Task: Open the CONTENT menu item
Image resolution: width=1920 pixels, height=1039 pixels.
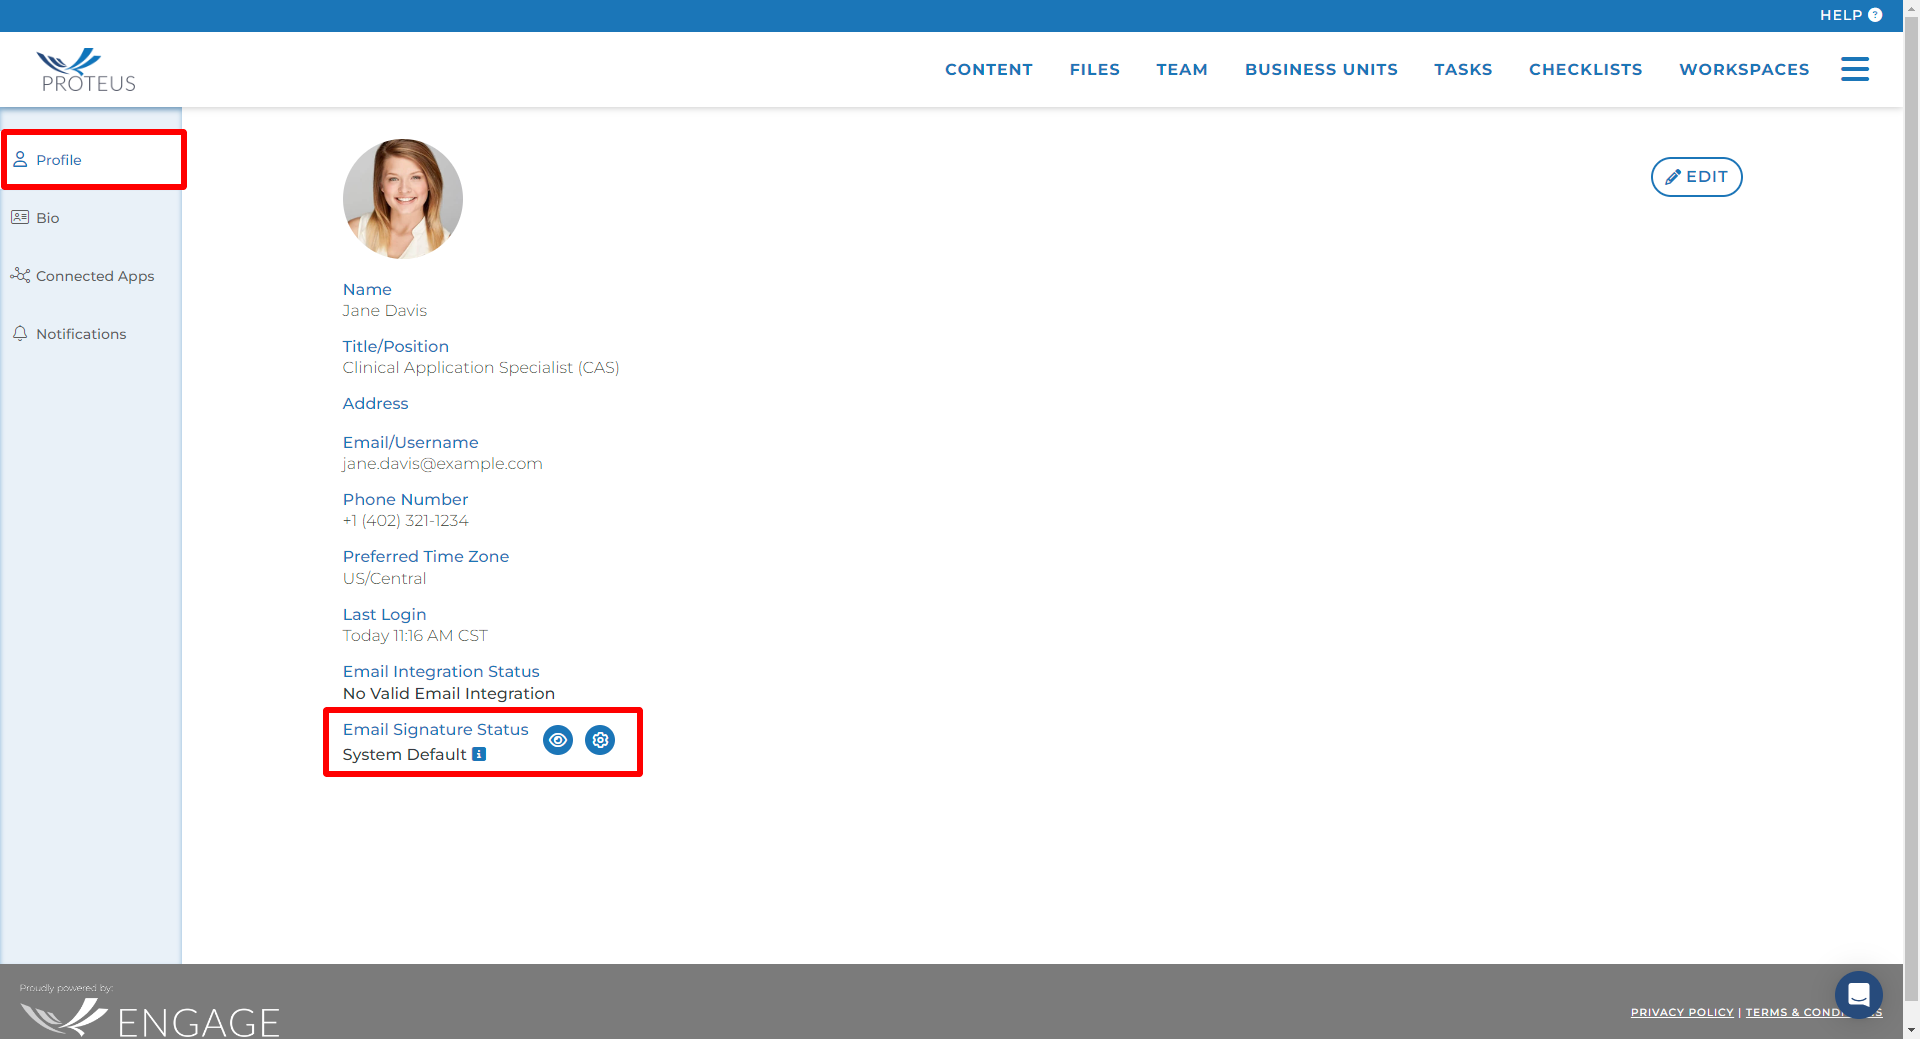Action: point(988,69)
